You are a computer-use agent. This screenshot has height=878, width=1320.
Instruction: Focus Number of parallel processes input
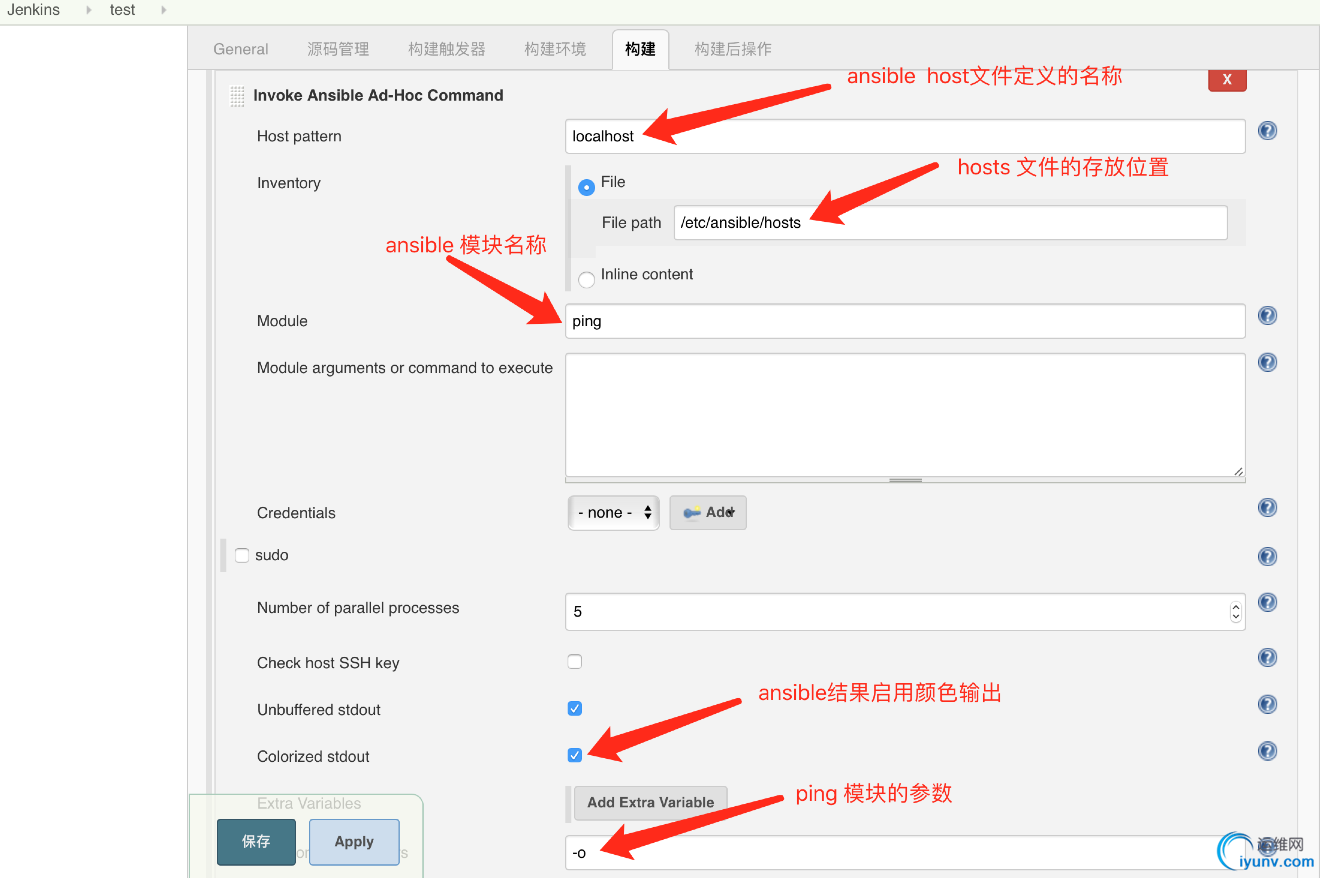click(x=905, y=611)
